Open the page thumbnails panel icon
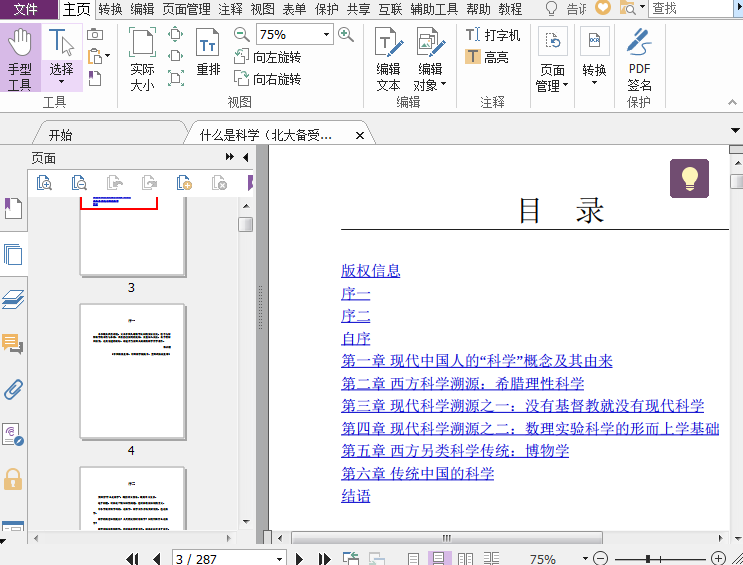 point(13,254)
